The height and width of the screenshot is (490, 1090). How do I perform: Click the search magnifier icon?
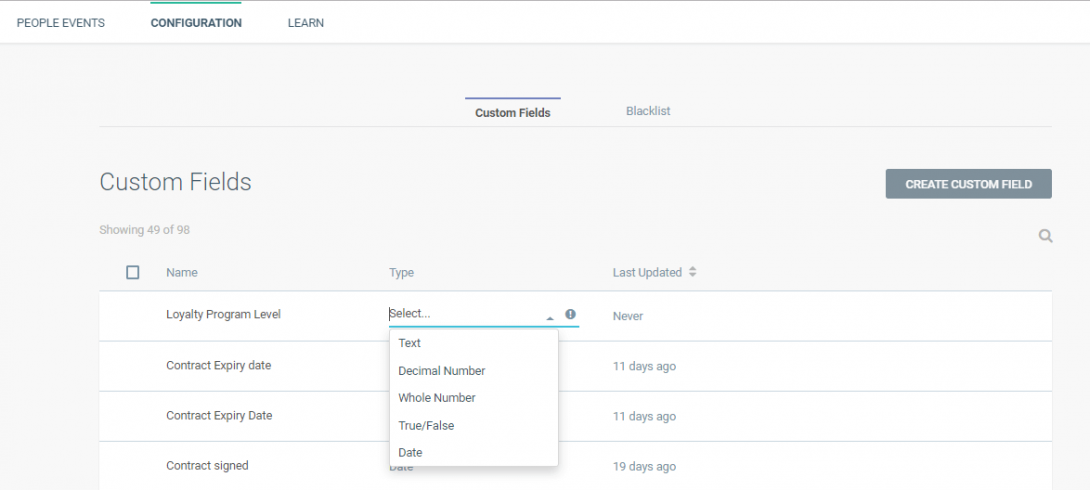[1045, 236]
